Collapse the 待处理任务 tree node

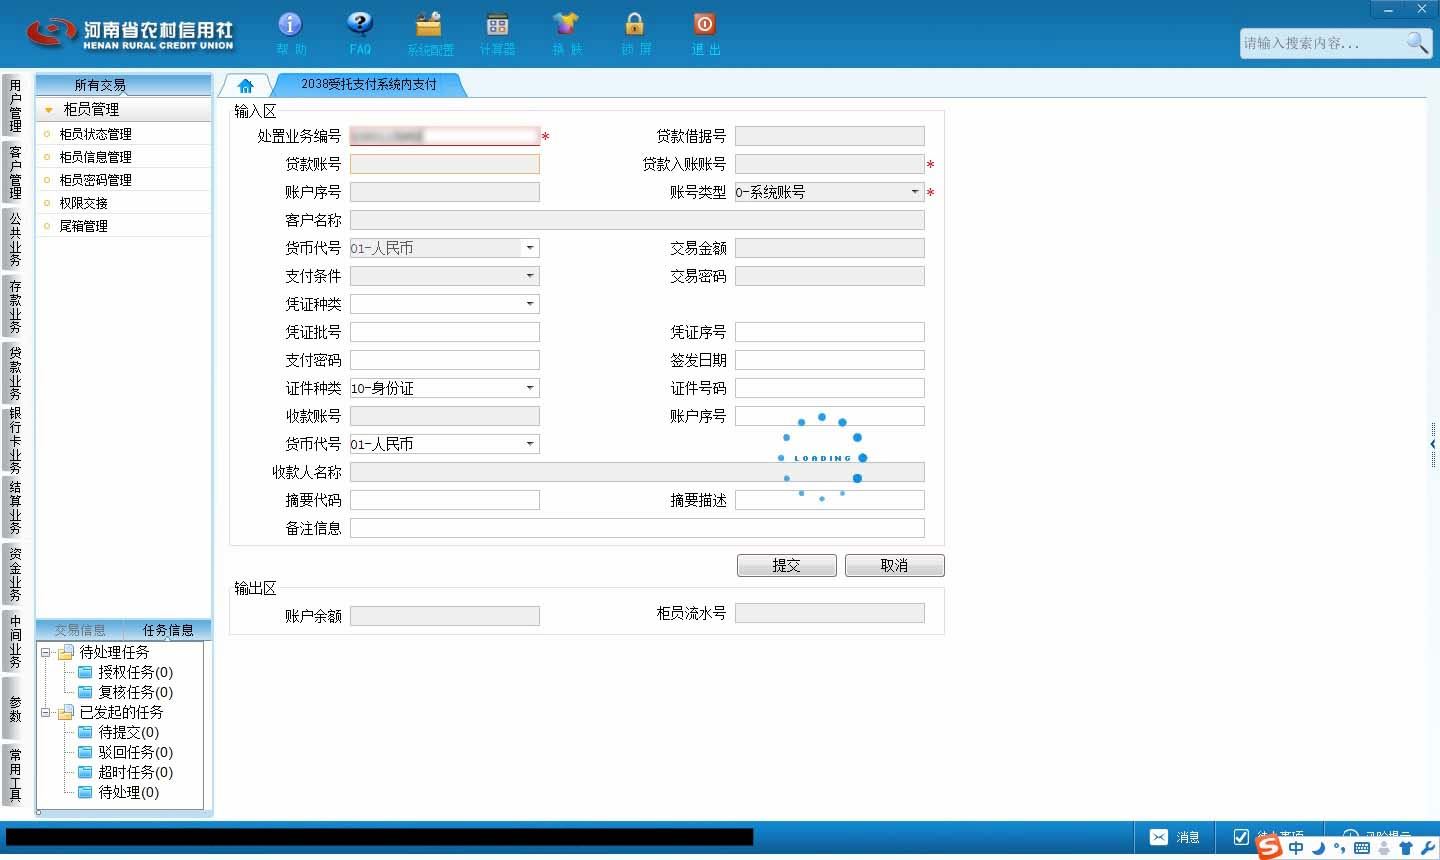click(45, 652)
